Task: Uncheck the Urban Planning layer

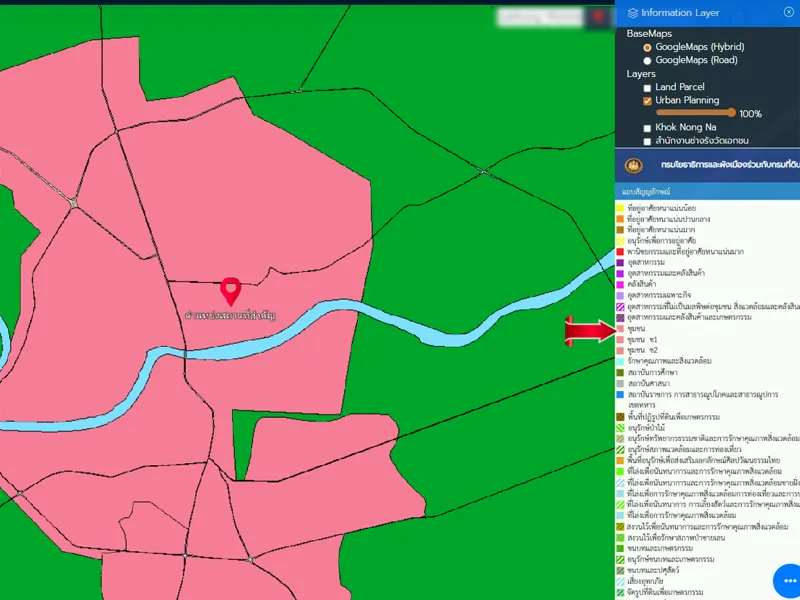Action: pos(648,101)
